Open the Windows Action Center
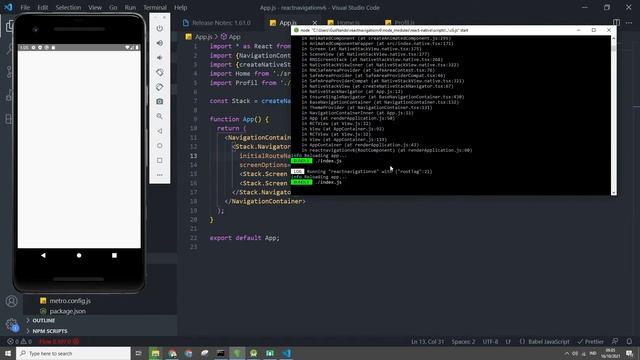Viewport: 640px width, 360px height. tap(629, 353)
